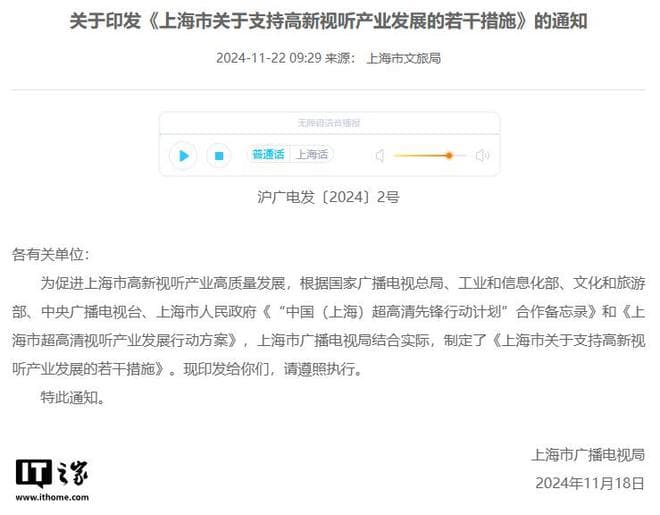The height and width of the screenshot is (515, 660).
Task: Stop the audio reading with the square button
Action: coord(218,156)
